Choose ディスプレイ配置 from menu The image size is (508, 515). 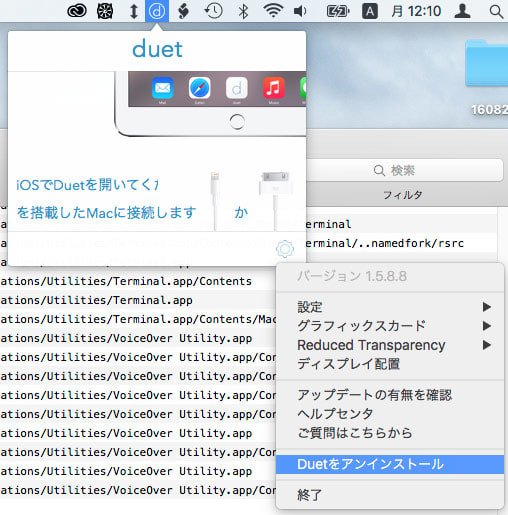click(x=390, y=364)
